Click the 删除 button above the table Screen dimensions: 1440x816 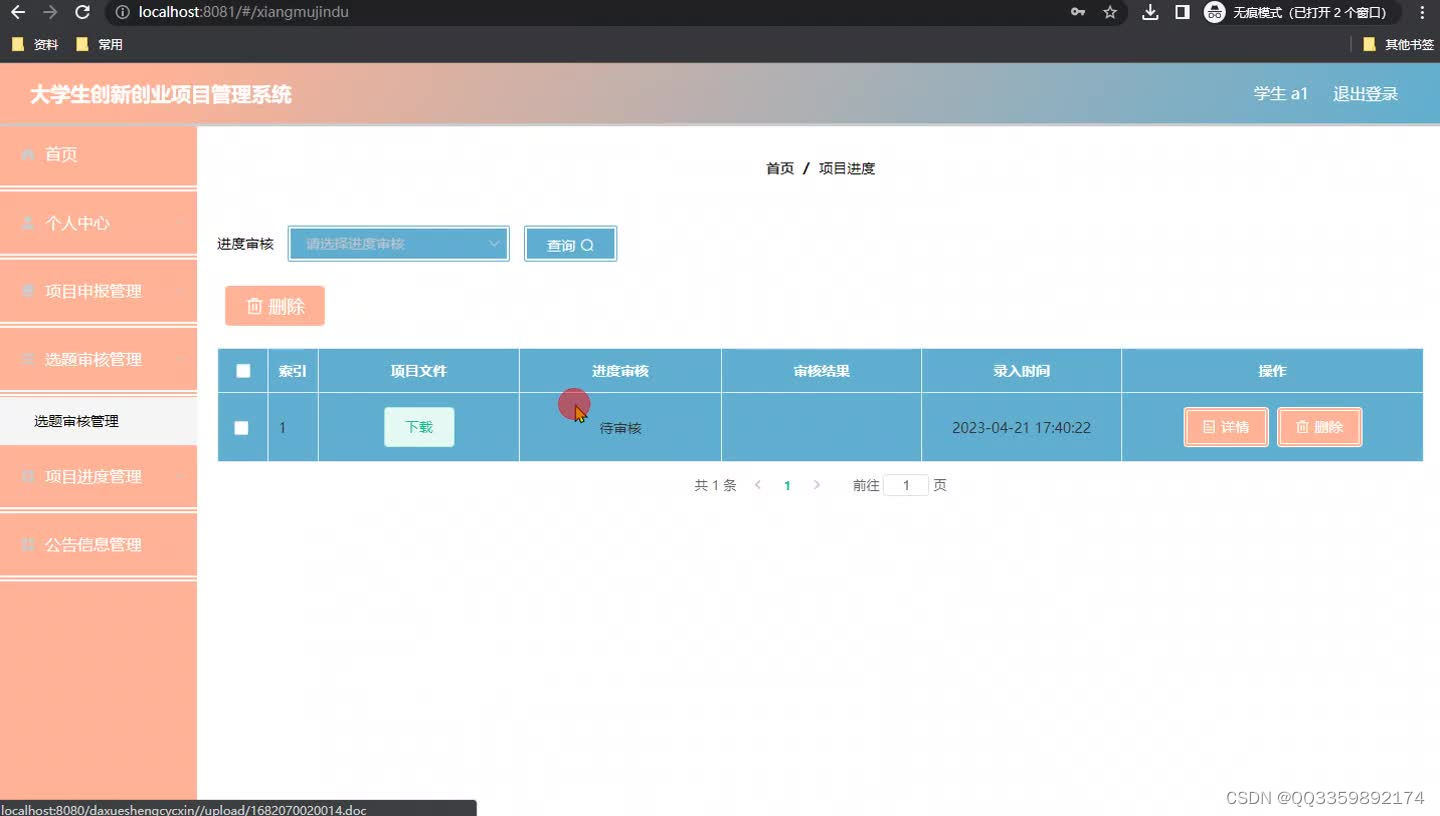pos(275,306)
